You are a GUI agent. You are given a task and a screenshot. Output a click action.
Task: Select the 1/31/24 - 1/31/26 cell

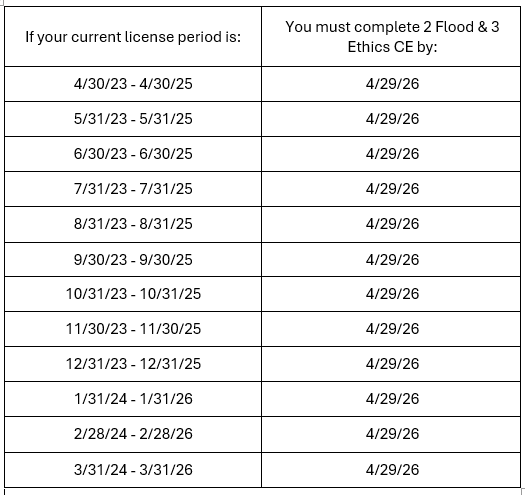pos(133,399)
